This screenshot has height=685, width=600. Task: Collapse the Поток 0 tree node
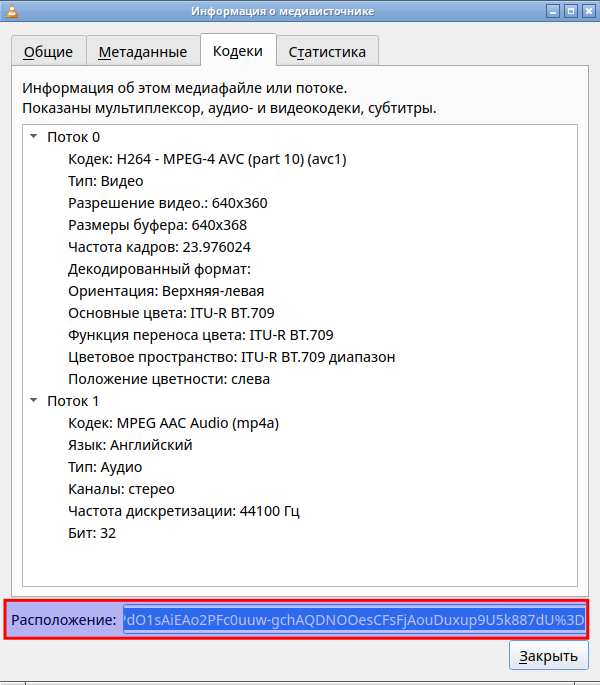(x=34, y=137)
